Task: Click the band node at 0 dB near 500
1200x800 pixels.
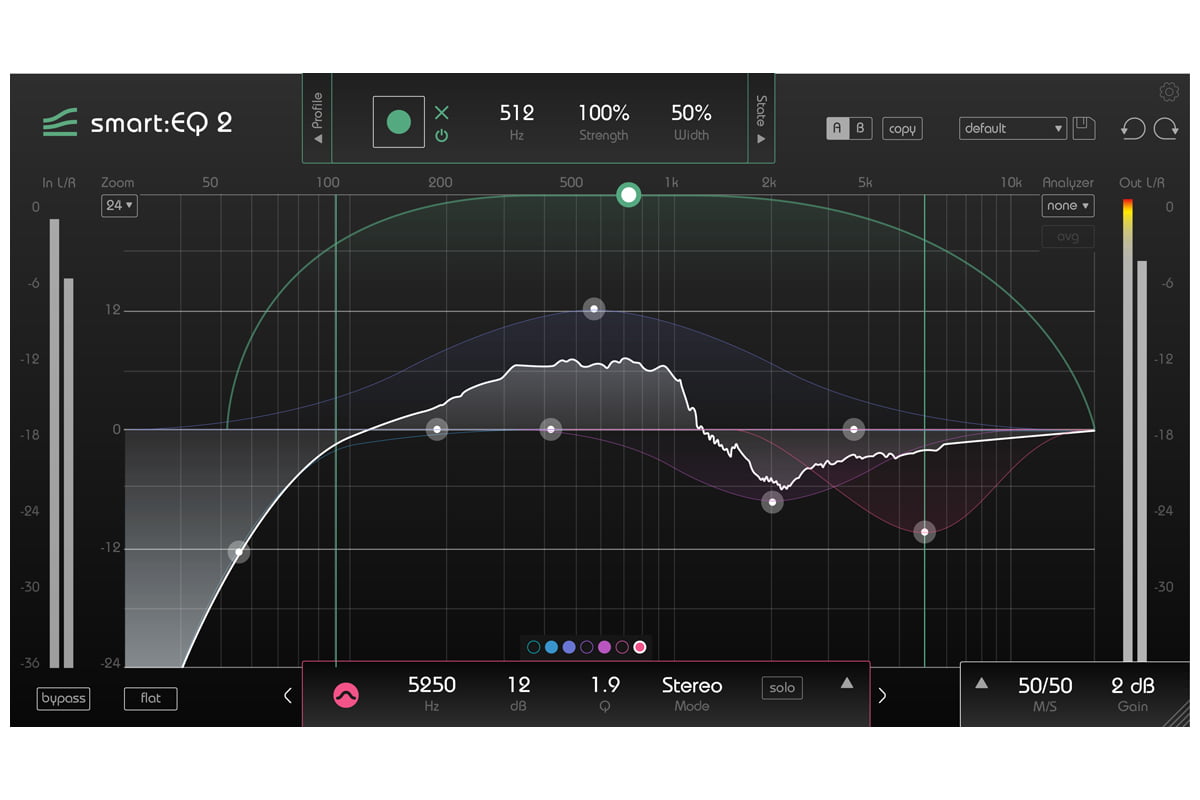Action: [x=550, y=429]
